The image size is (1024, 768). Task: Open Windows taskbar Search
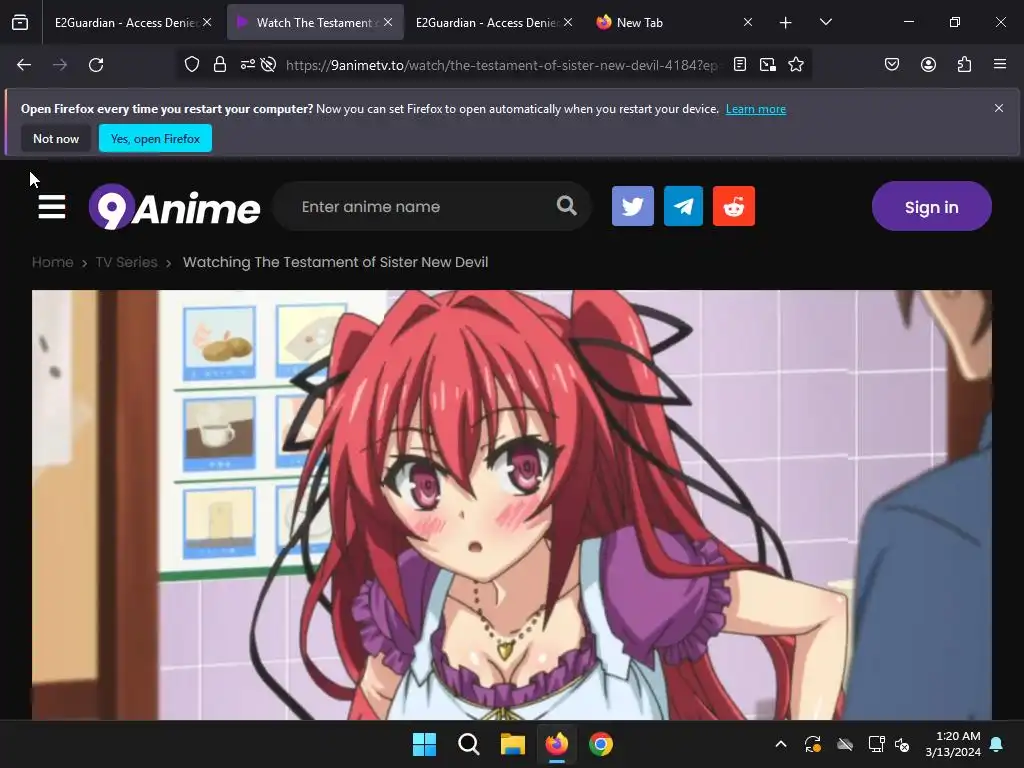pyautogui.click(x=468, y=744)
